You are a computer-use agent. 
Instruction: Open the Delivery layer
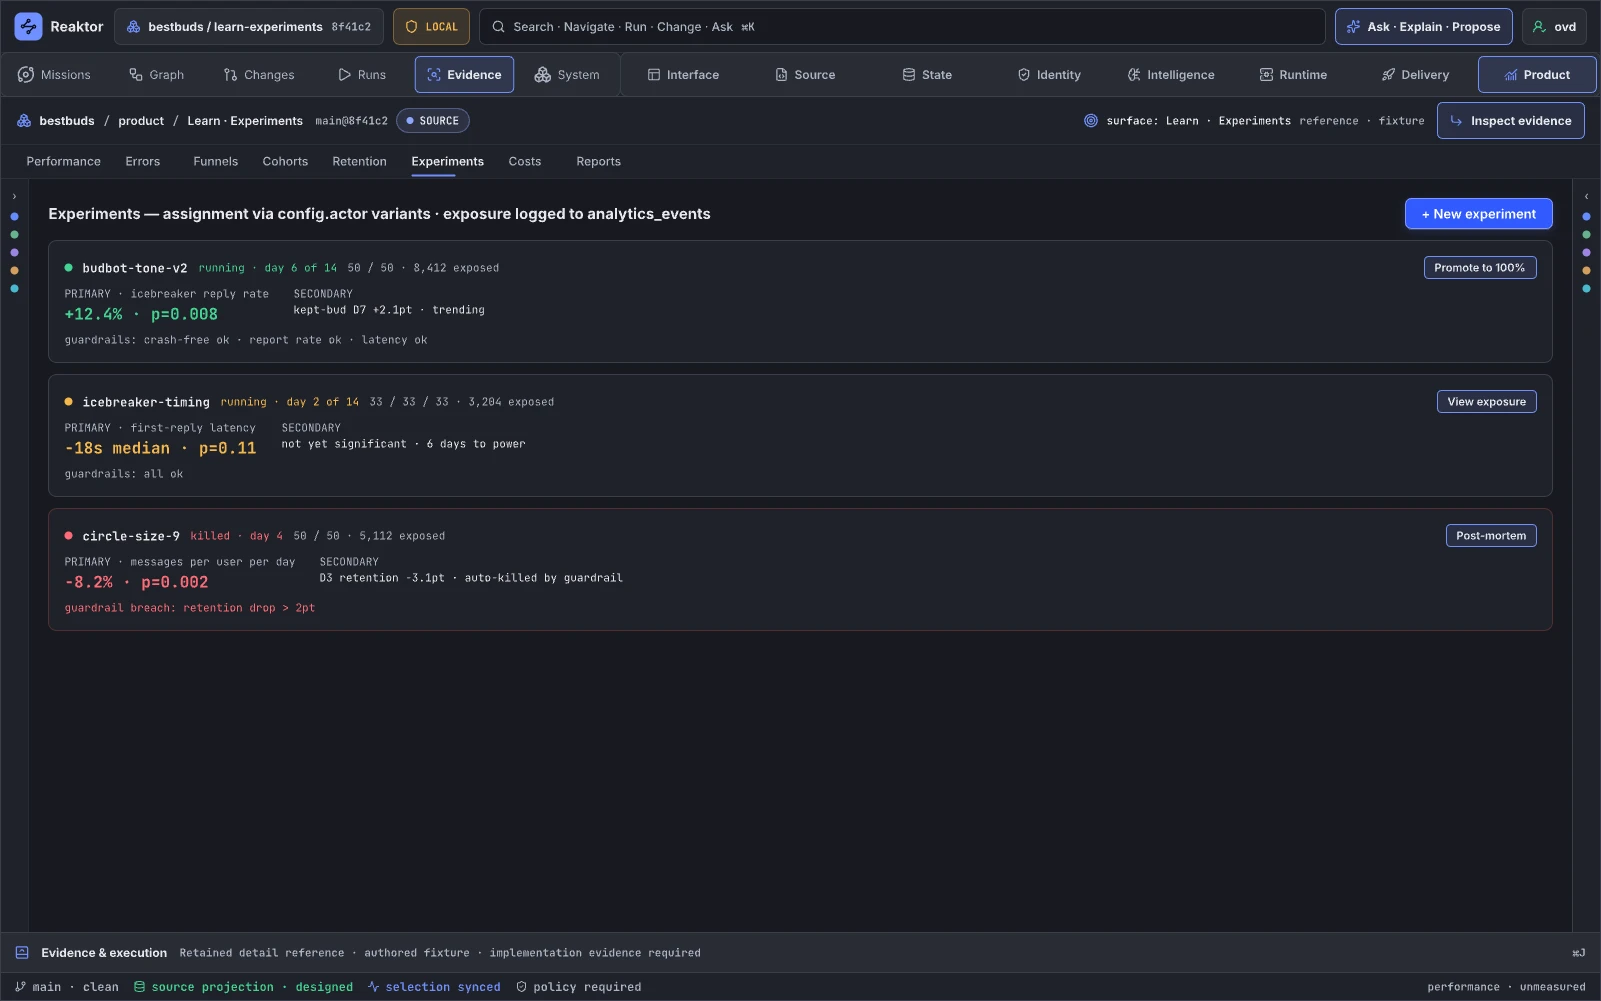tap(1415, 75)
